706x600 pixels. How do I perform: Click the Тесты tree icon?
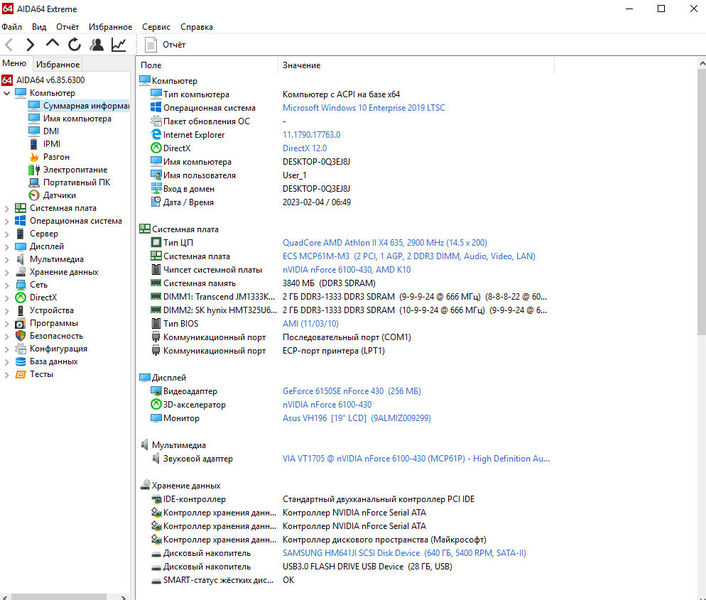click(20, 374)
